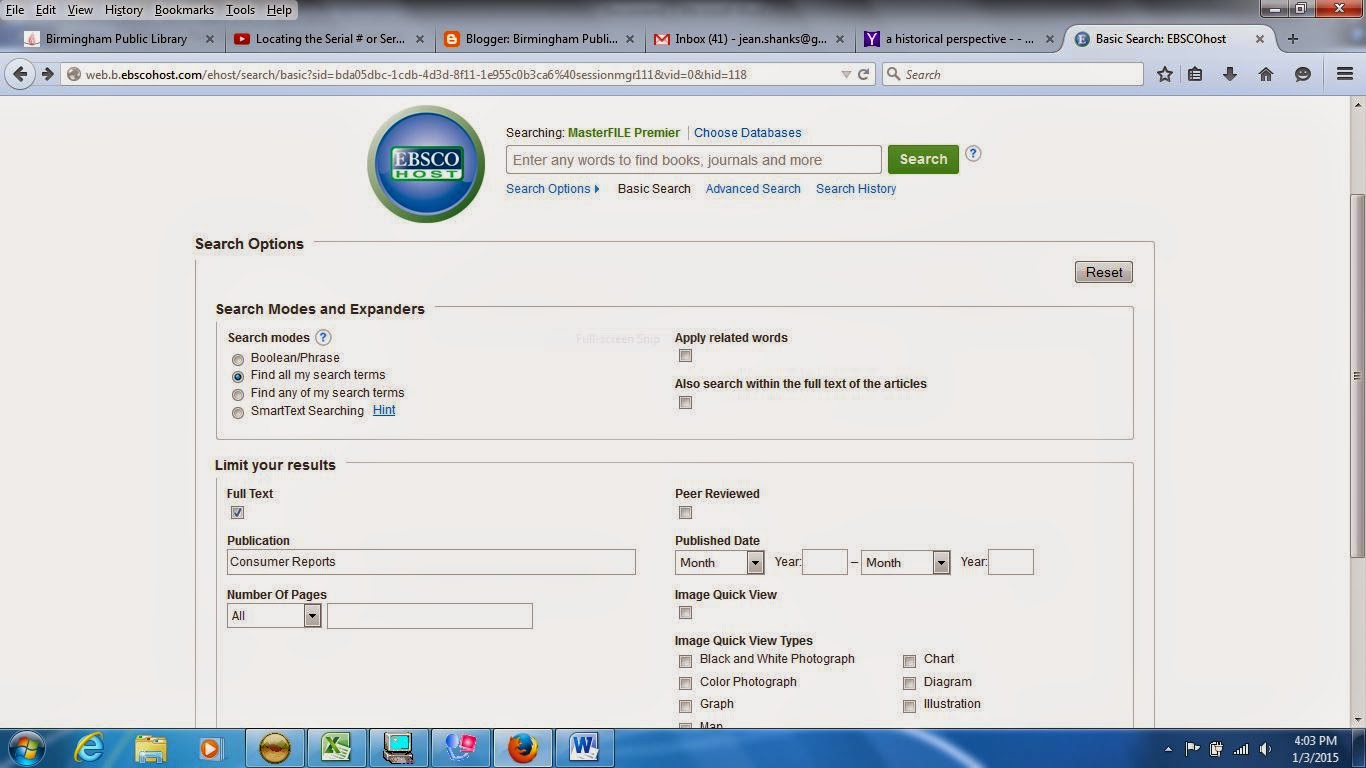Check Also search within full text of articles

[x=685, y=403]
